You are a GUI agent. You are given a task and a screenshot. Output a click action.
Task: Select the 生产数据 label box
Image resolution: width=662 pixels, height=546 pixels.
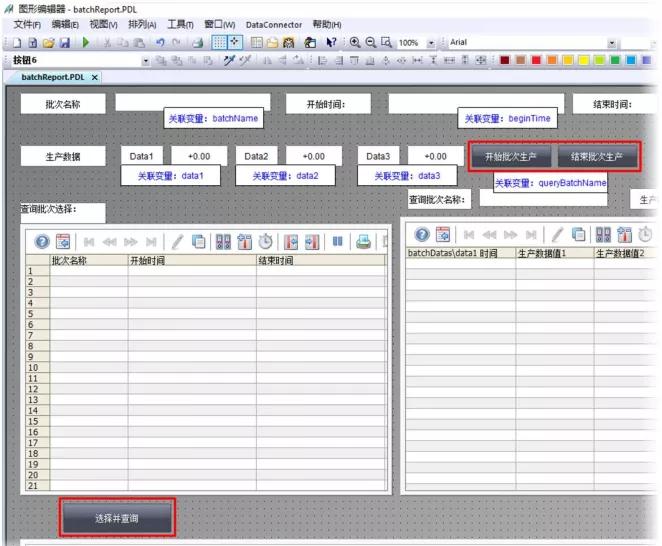(63, 157)
